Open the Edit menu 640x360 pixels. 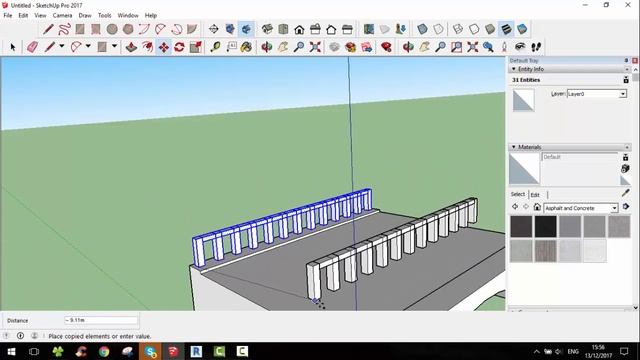coord(23,16)
